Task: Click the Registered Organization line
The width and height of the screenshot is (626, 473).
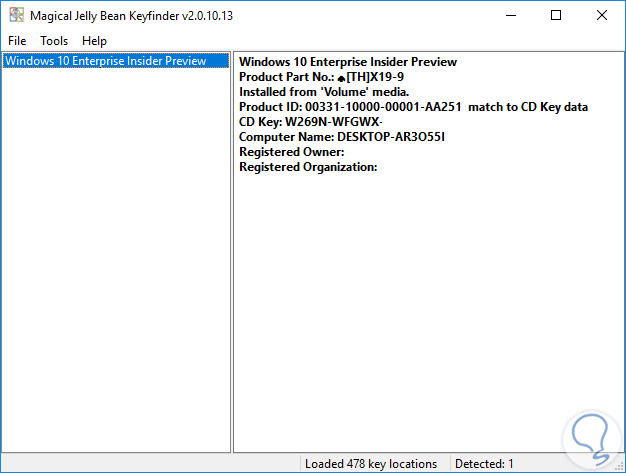Action: (x=308, y=167)
